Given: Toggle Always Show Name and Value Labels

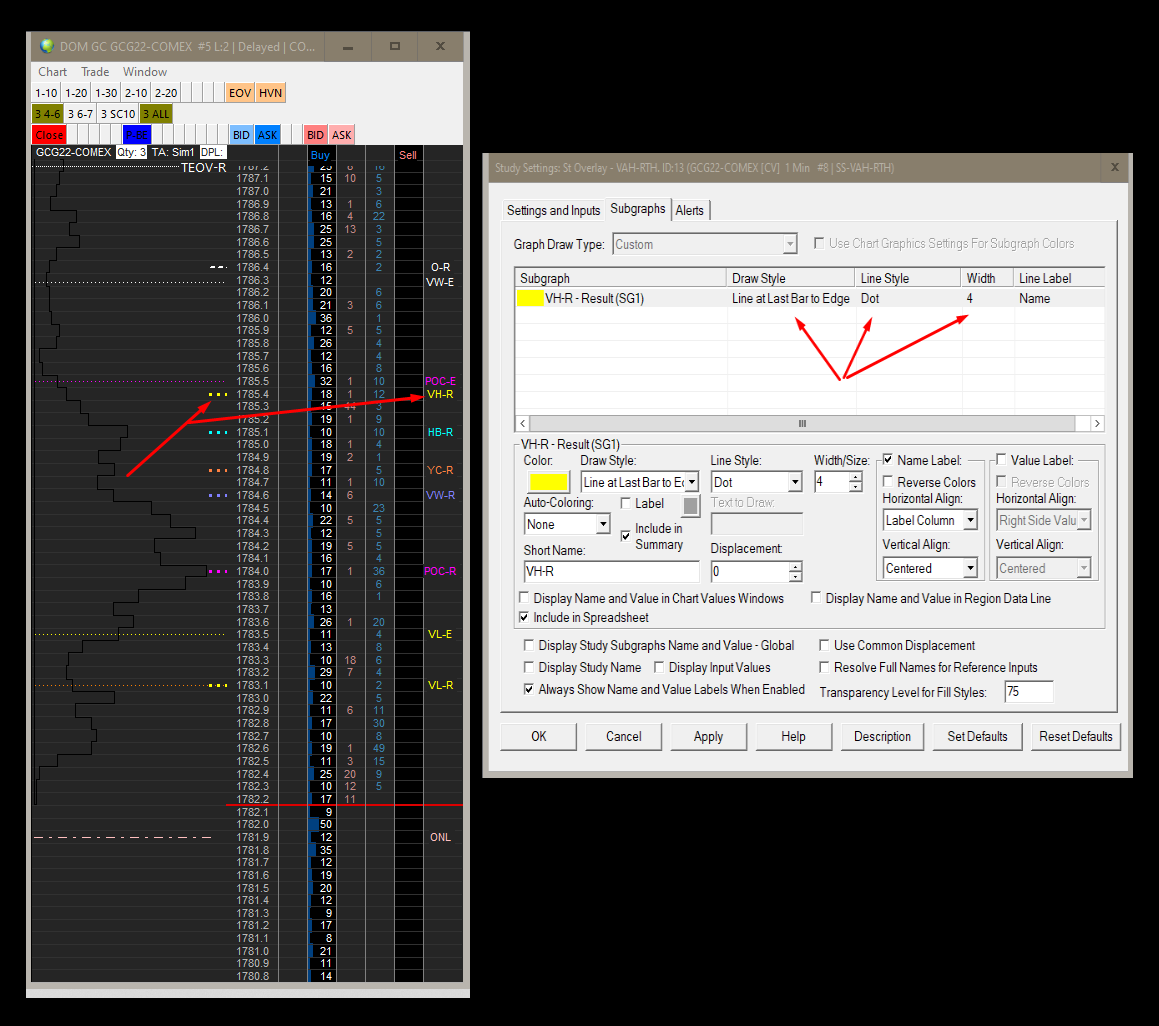Looking at the screenshot, I should [530, 689].
